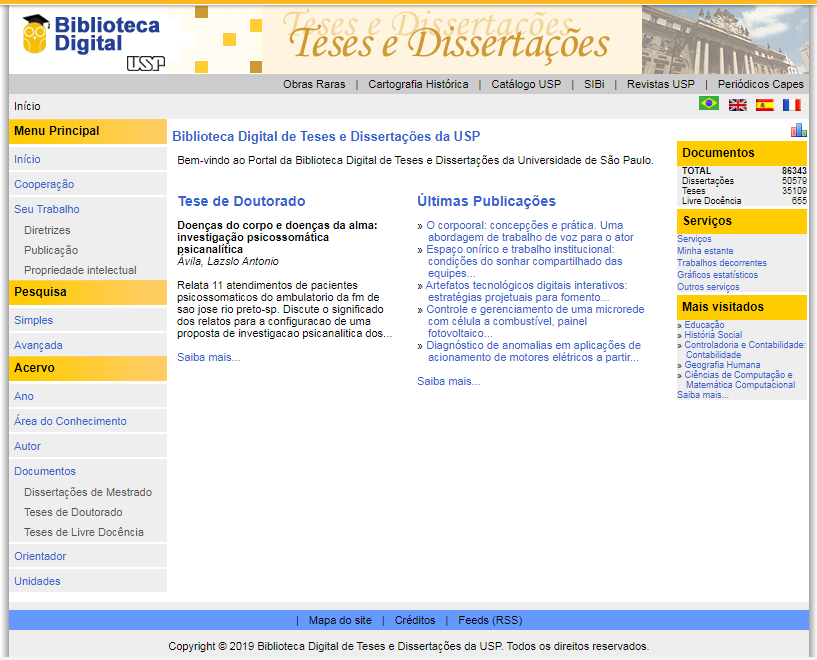
Task: Open Outros serviços
Action: click(x=708, y=287)
